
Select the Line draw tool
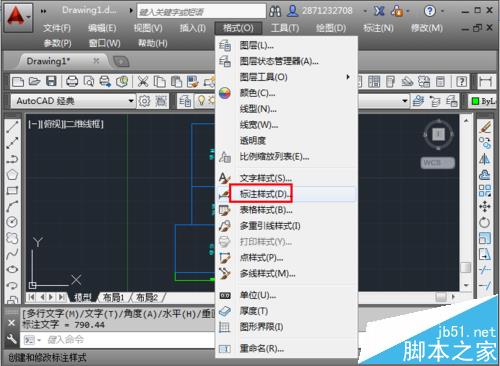click(x=12, y=127)
